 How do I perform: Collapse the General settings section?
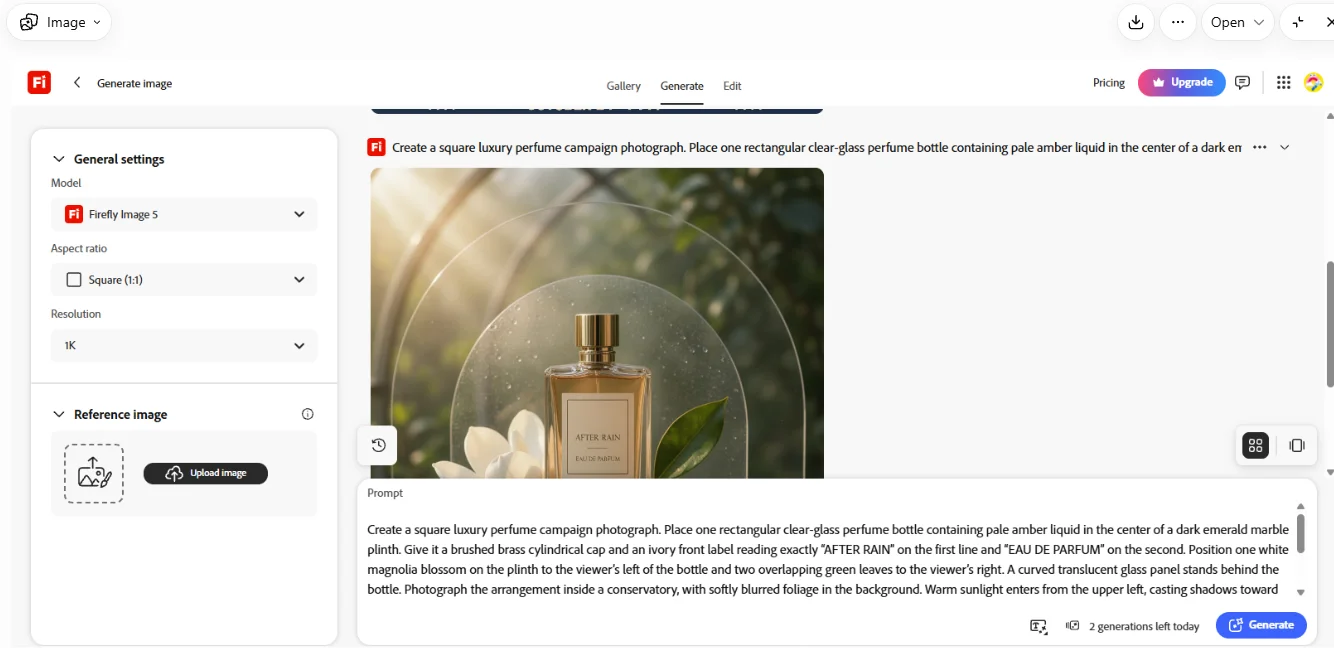(58, 159)
